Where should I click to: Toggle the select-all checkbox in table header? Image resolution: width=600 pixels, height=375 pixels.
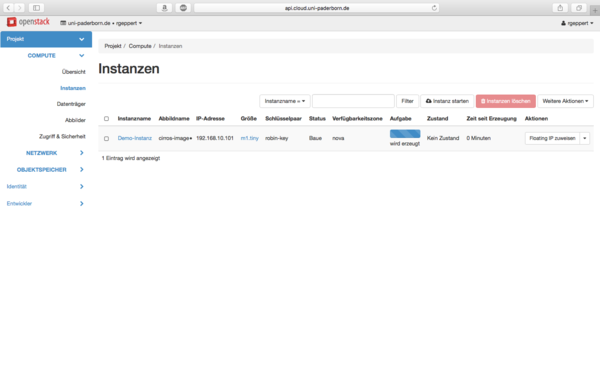tap(106, 119)
